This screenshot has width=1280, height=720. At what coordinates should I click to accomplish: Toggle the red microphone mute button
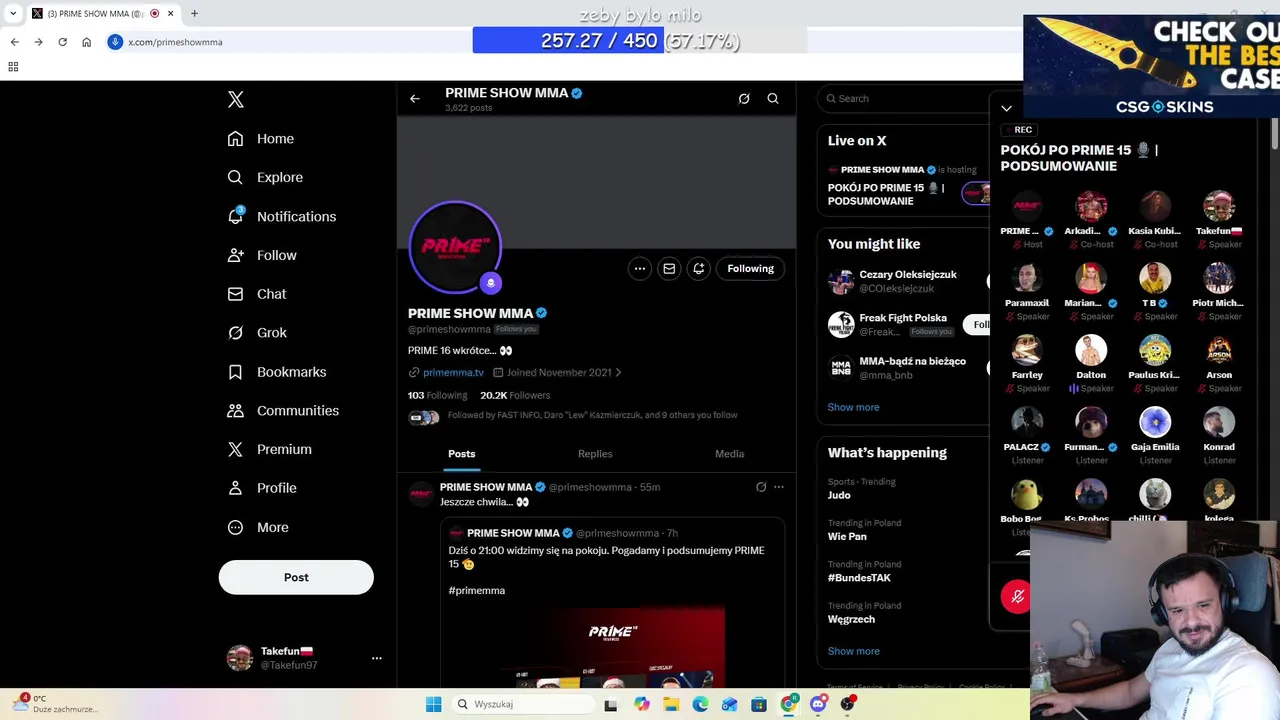pos(1016,597)
